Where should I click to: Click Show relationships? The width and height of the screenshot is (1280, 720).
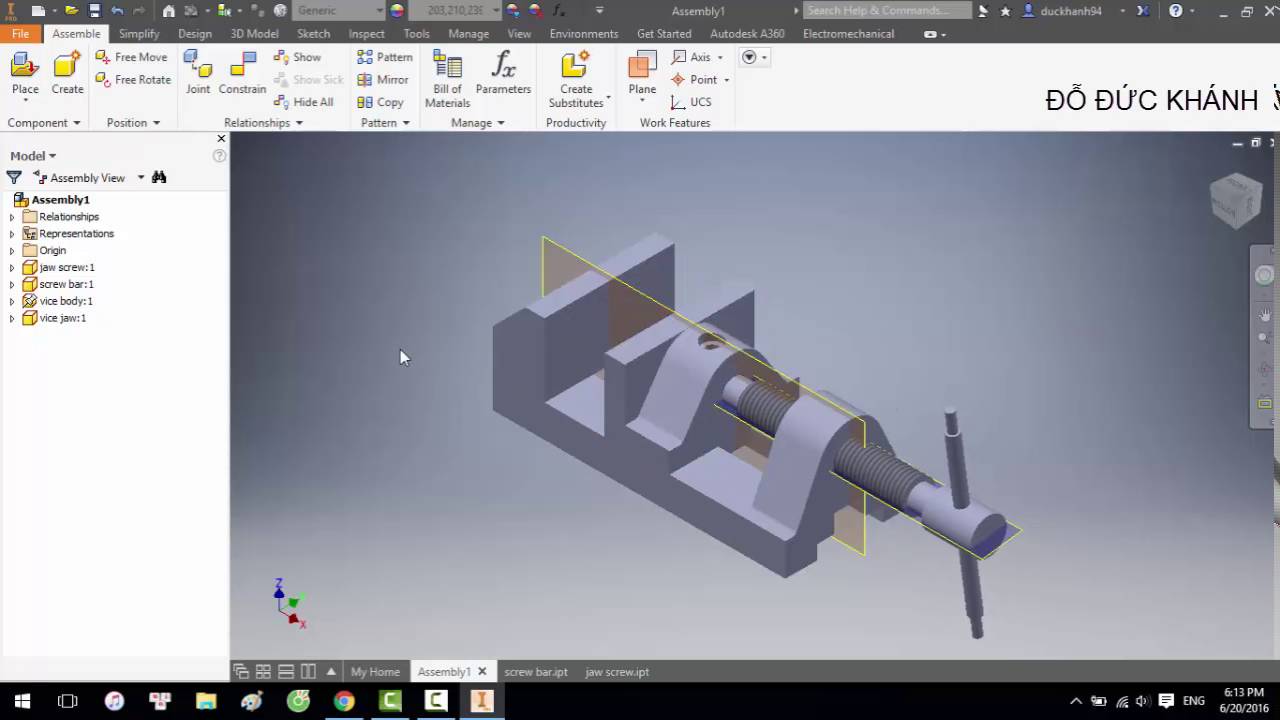tap(297, 57)
